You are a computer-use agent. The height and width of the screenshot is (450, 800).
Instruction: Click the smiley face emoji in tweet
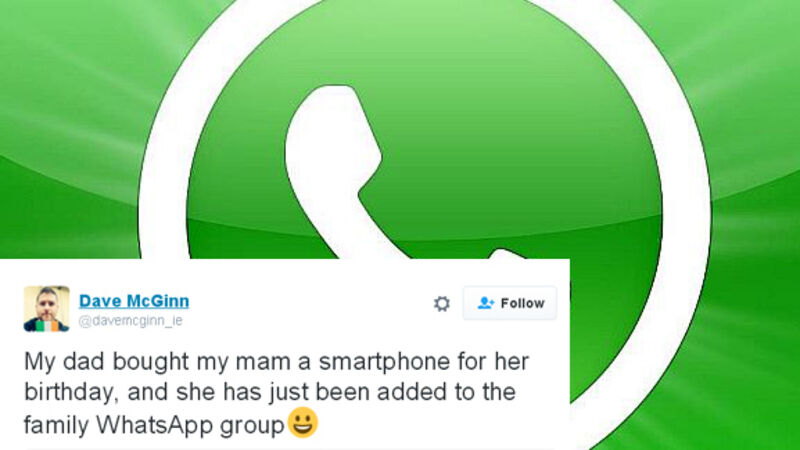(x=303, y=423)
